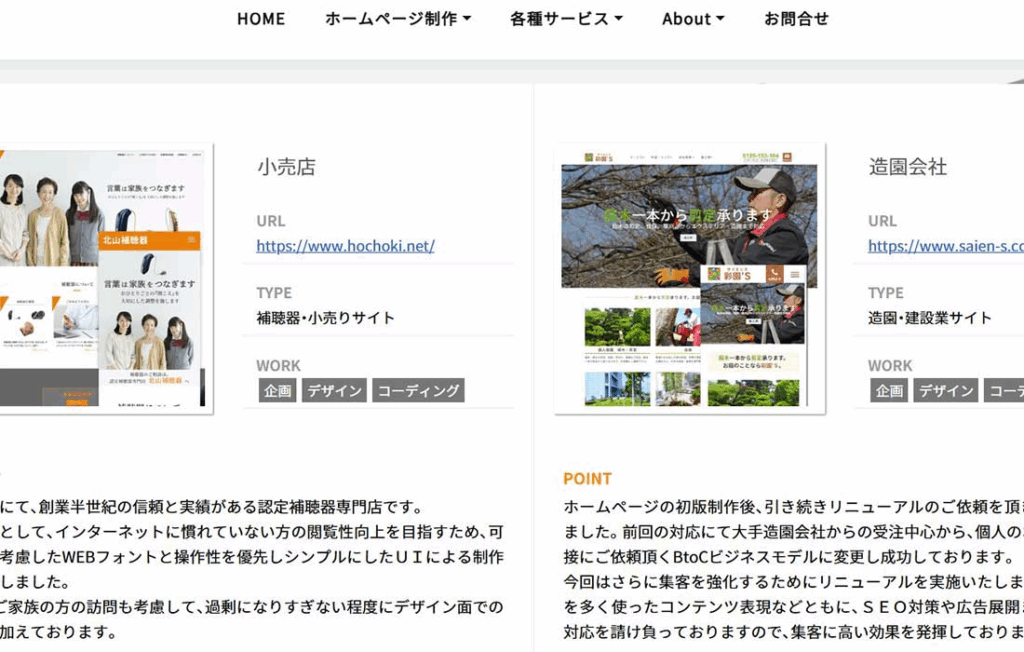Open the hochoki.net URL link
Viewport: 1024px width, 652px height.
pyautogui.click(x=345, y=246)
